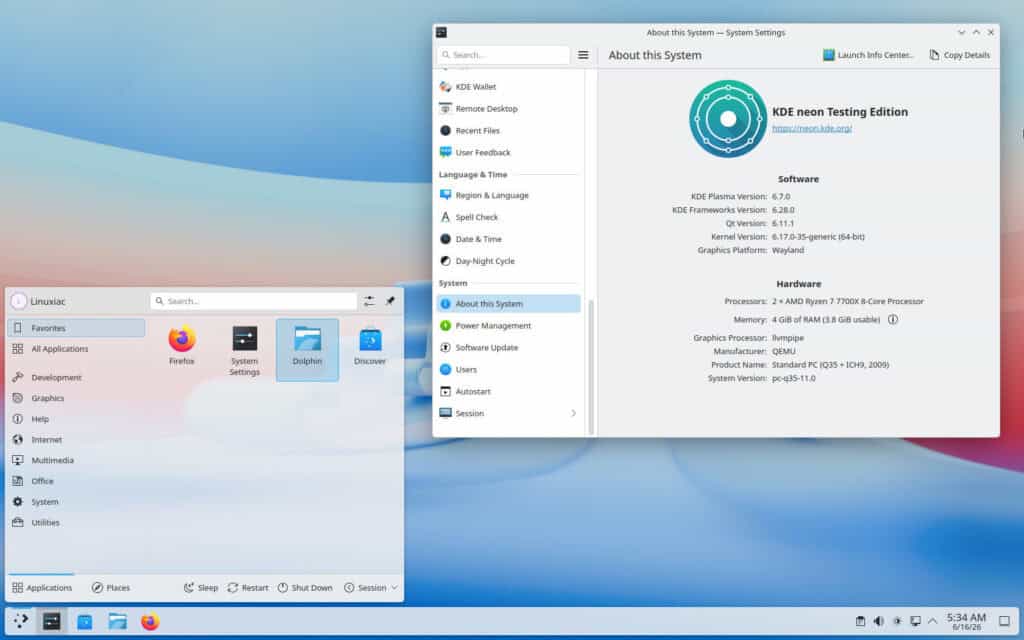Click the Copy Details button
Image resolution: width=1024 pixels, height=640 pixels.
959,55
